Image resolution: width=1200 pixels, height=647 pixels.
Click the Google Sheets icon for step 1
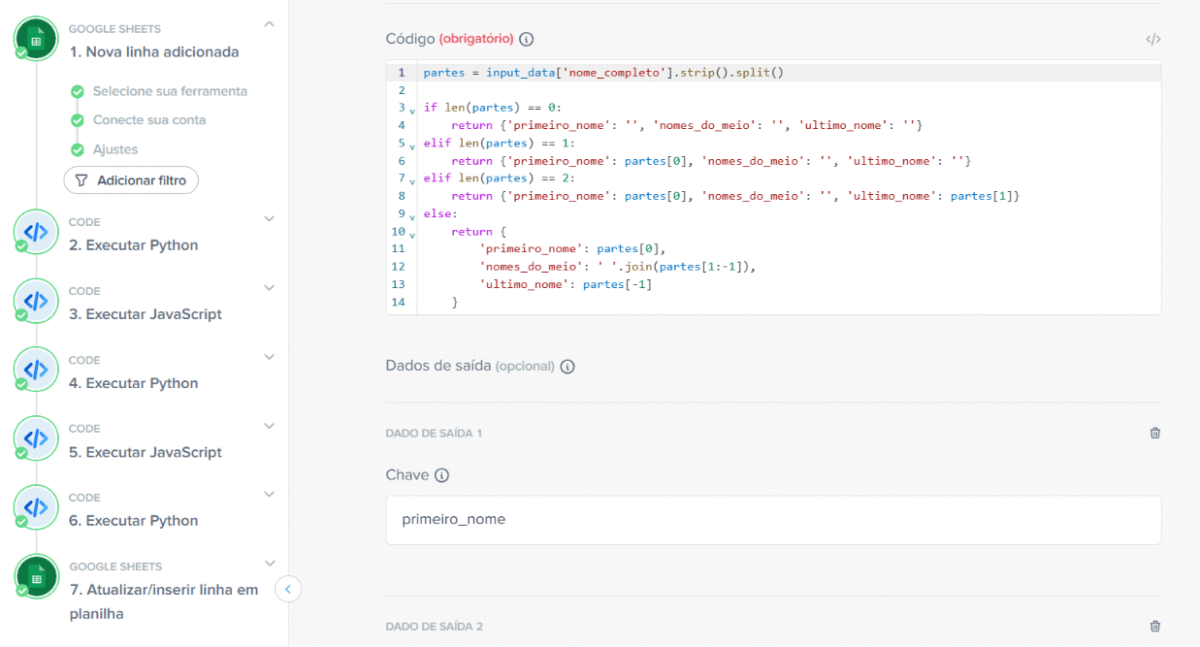click(36, 38)
